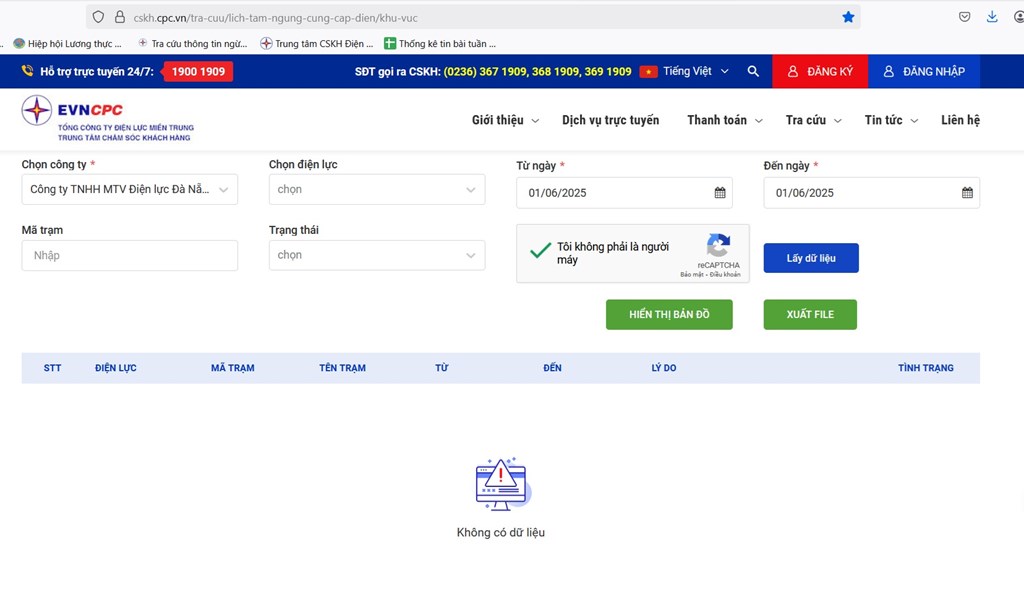Click the Đến ngày date field

[x=872, y=193]
